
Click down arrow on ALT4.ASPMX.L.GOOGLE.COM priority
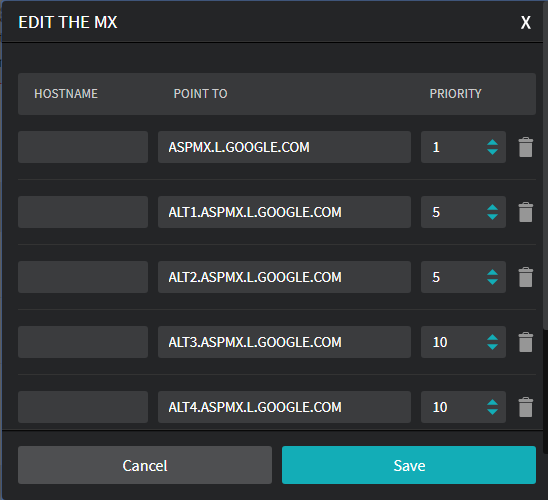(x=492, y=412)
